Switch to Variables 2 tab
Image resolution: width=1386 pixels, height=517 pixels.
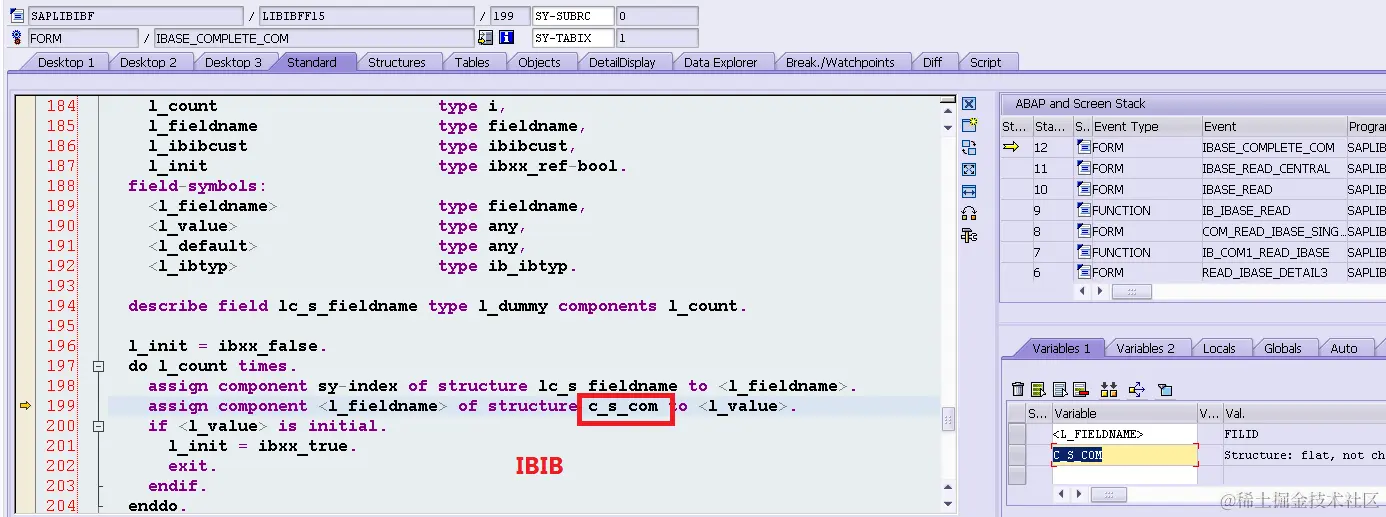pos(1145,348)
